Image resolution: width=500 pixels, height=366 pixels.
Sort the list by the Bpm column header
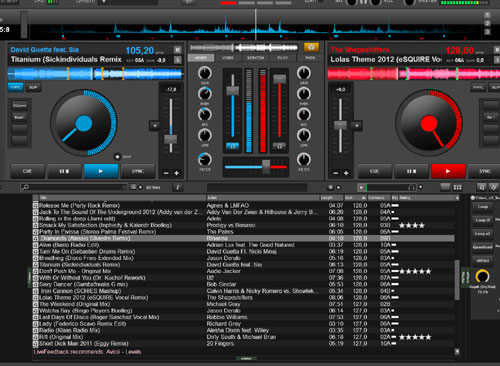pyautogui.click(x=355, y=198)
